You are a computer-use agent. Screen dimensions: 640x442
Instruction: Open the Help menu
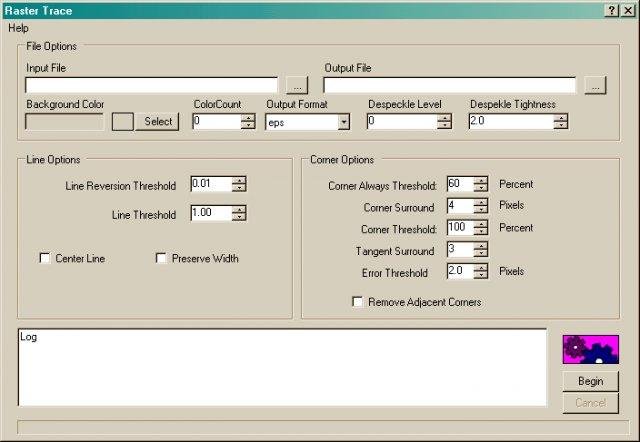pos(18,28)
